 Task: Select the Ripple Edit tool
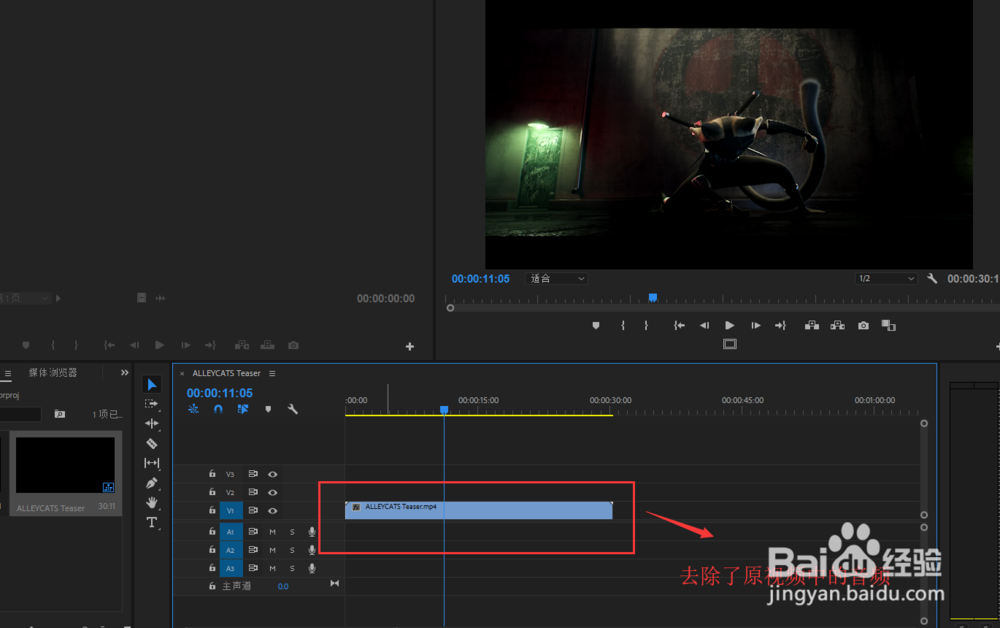coord(152,423)
